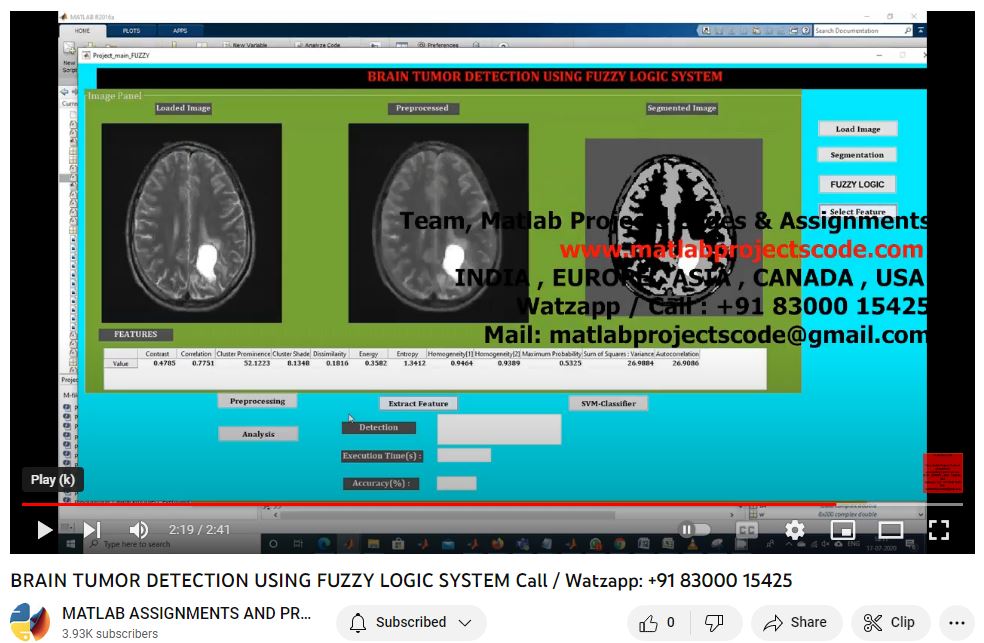The image size is (984, 643).
Task: Open the video settings gear
Action: (x=795, y=530)
